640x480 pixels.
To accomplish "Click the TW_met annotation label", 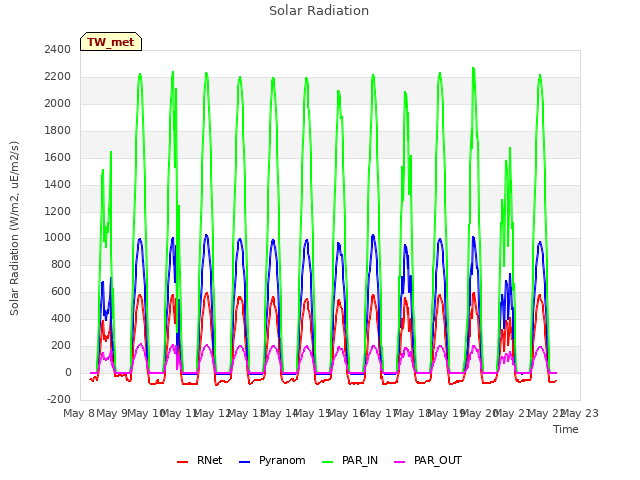I will click(x=111, y=42).
